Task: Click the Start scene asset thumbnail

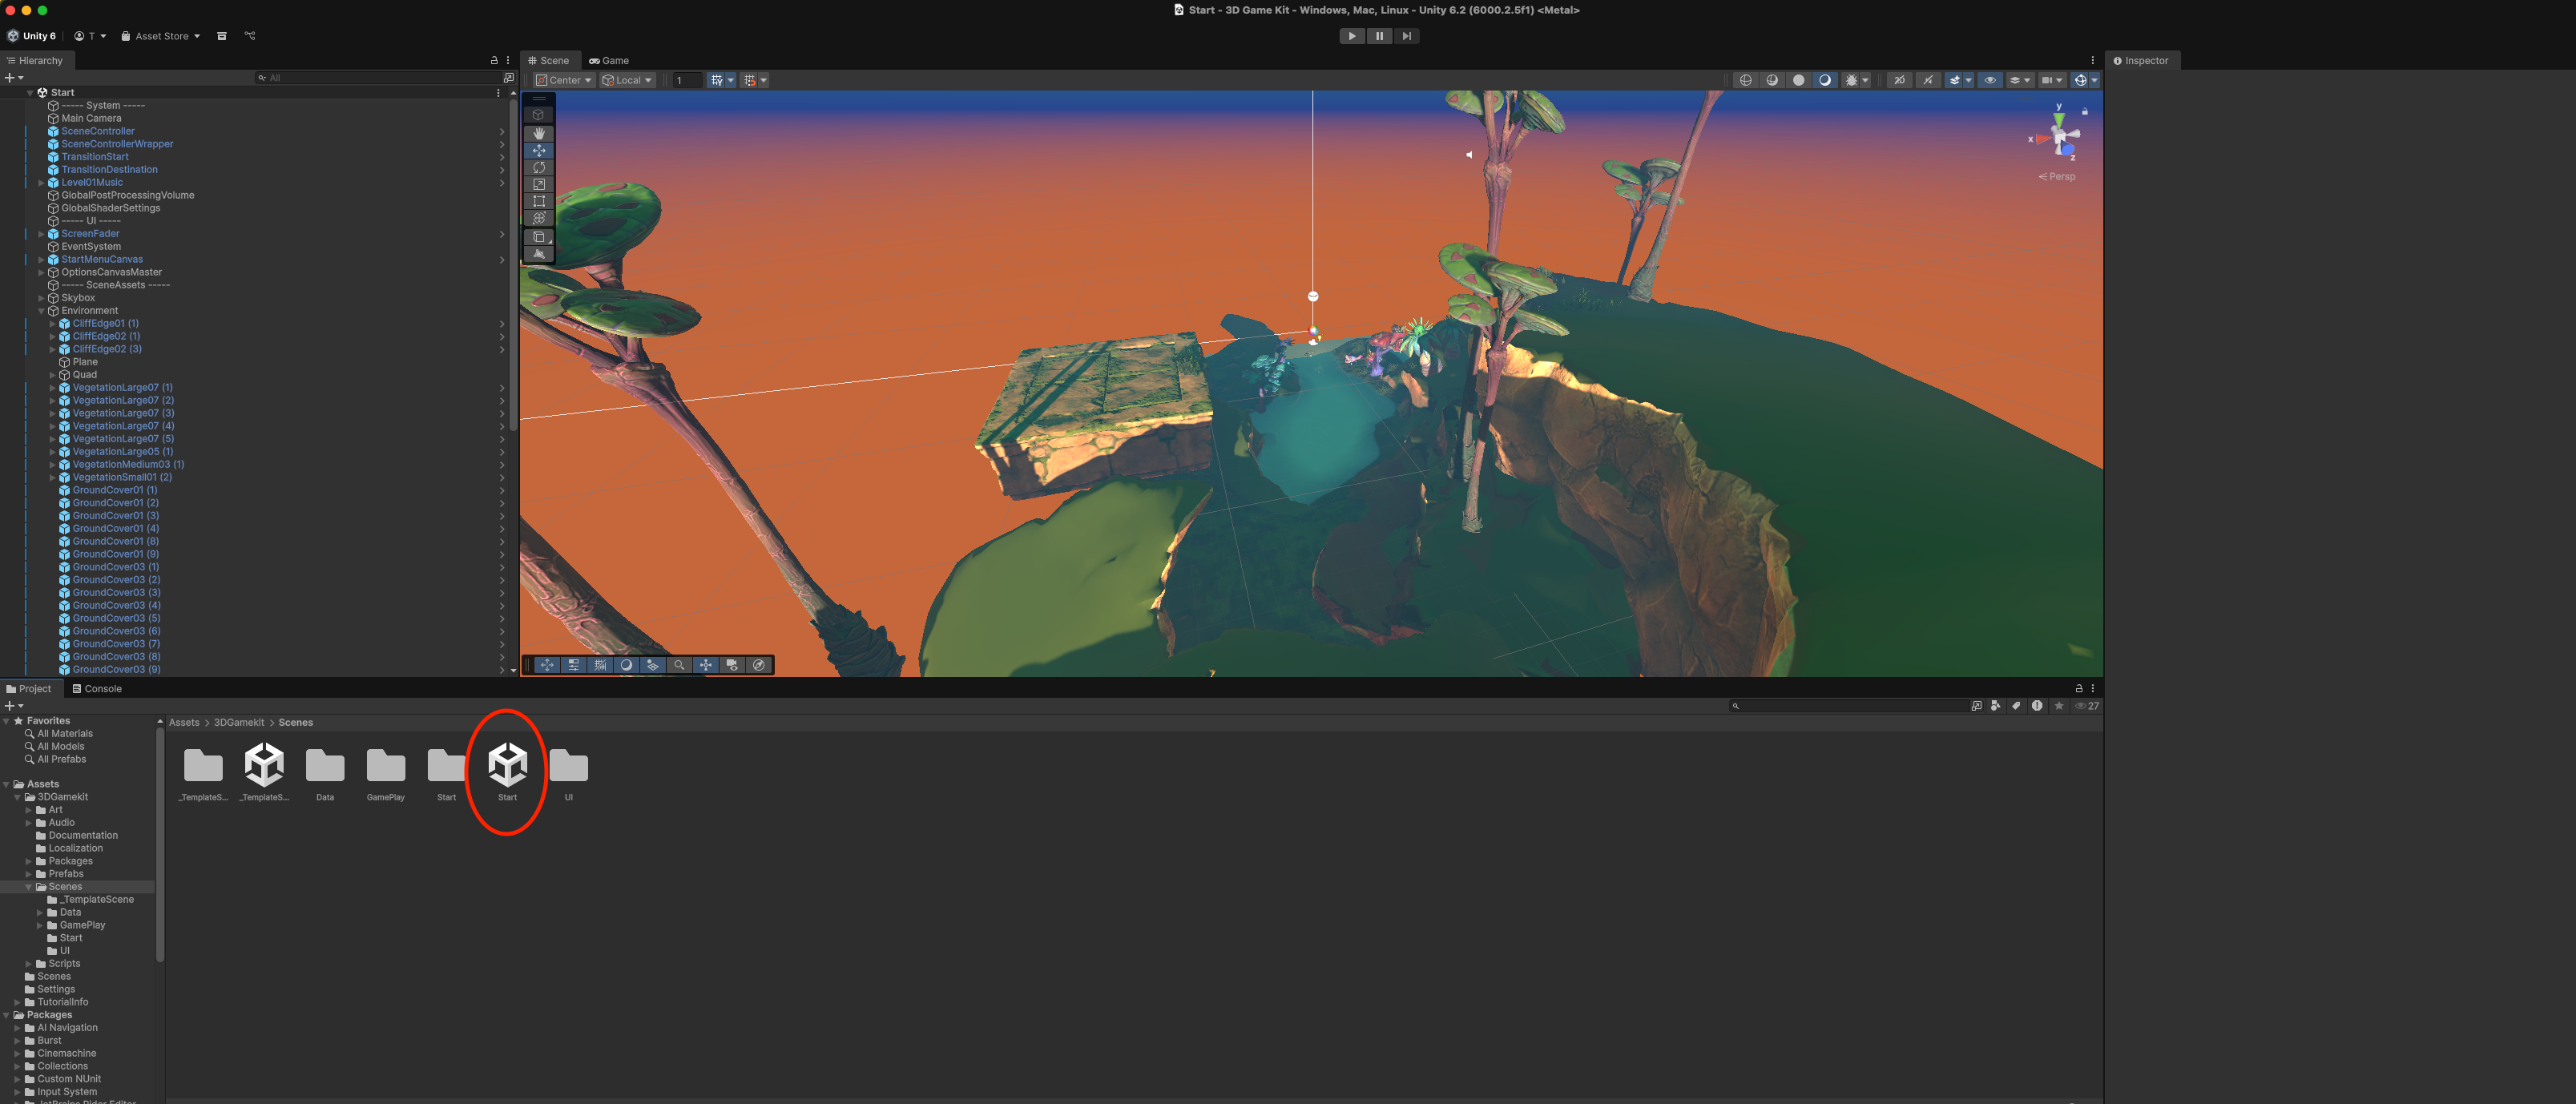Action: (x=507, y=765)
